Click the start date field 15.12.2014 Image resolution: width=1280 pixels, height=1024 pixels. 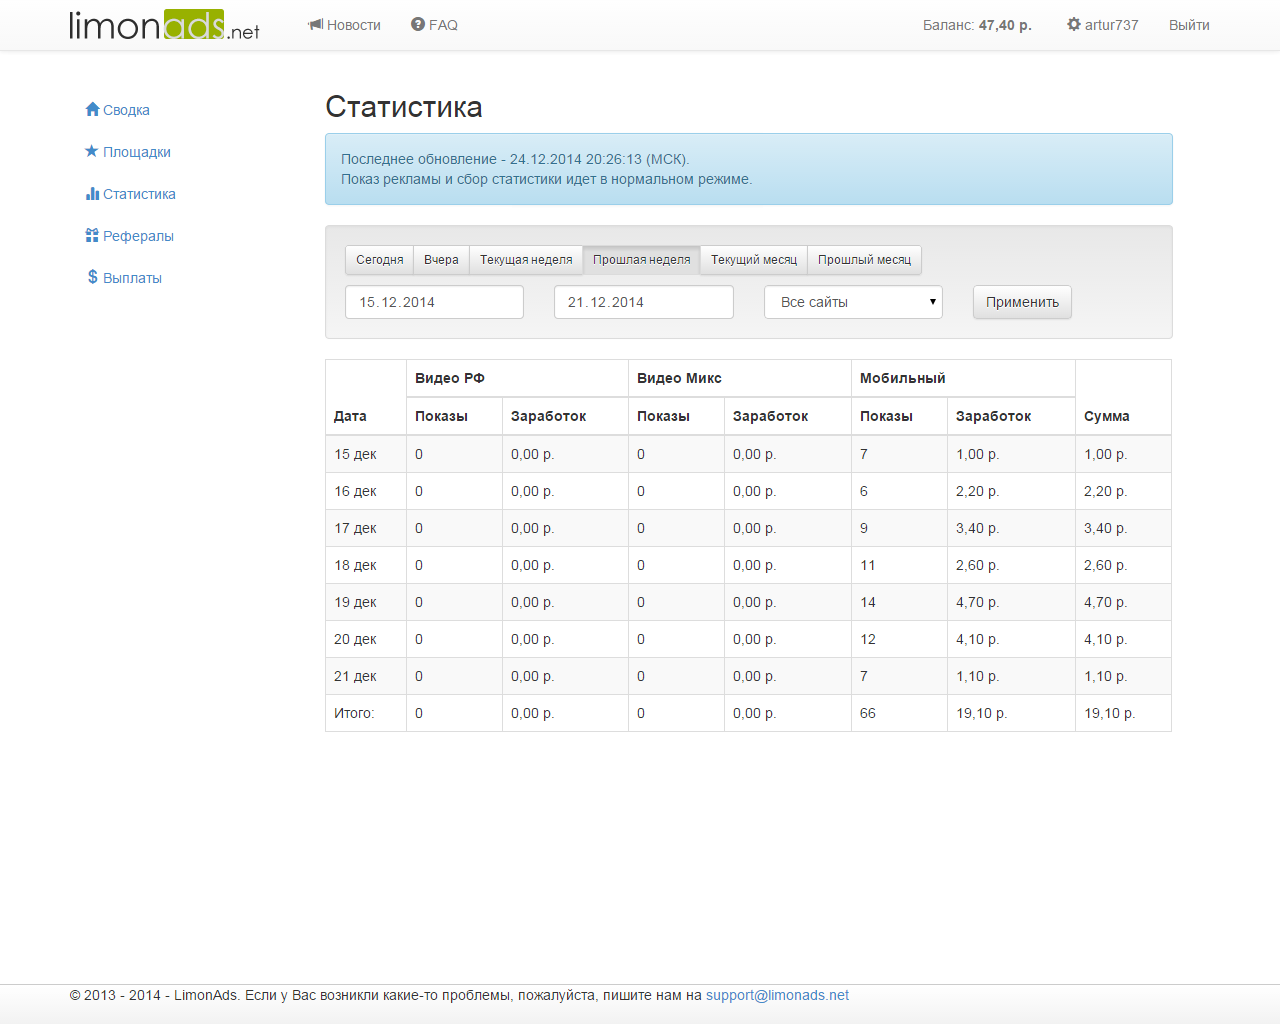pyautogui.click(x=434, y=302)
